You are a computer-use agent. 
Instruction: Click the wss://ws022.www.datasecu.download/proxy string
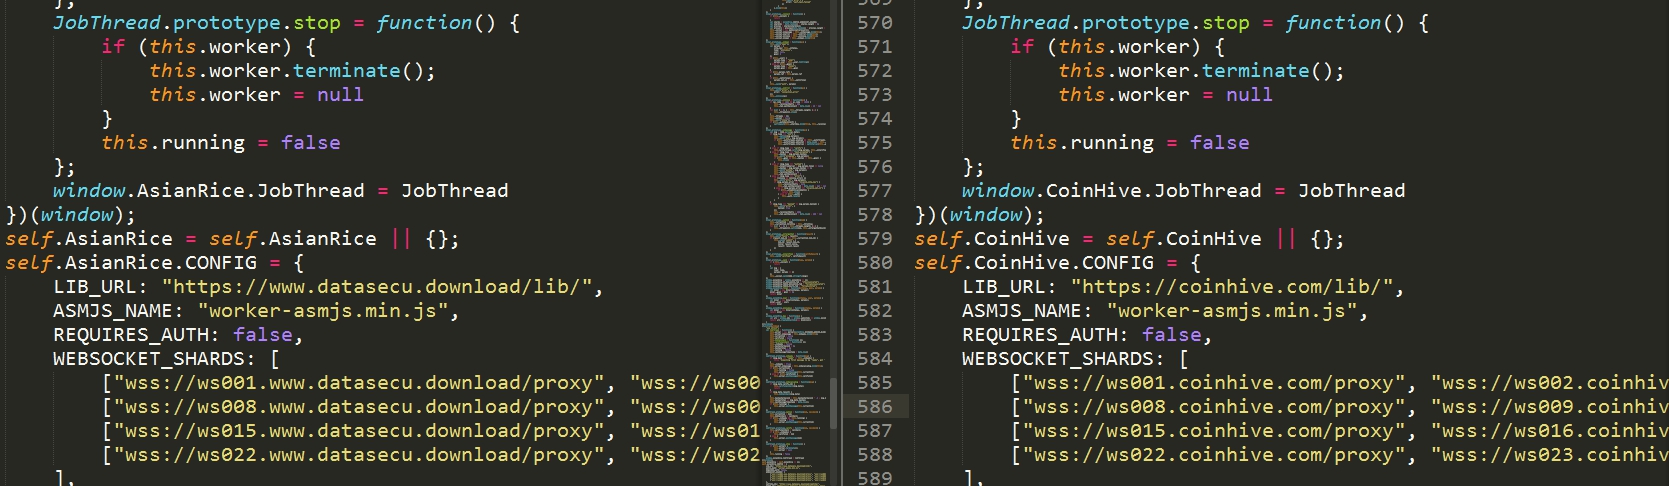pyautogui.click(x=359, y=455)
